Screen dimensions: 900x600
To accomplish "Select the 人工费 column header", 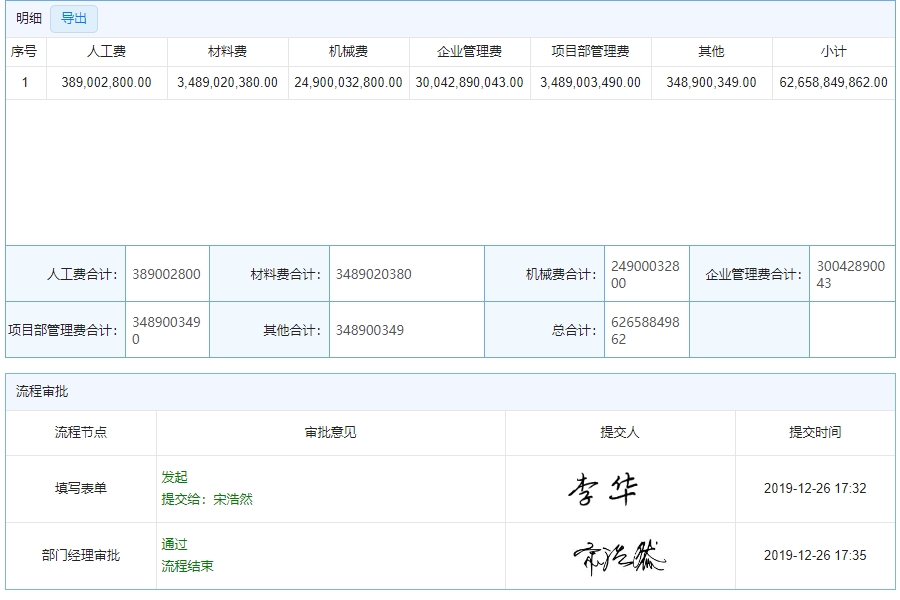I will coord(103,50).
